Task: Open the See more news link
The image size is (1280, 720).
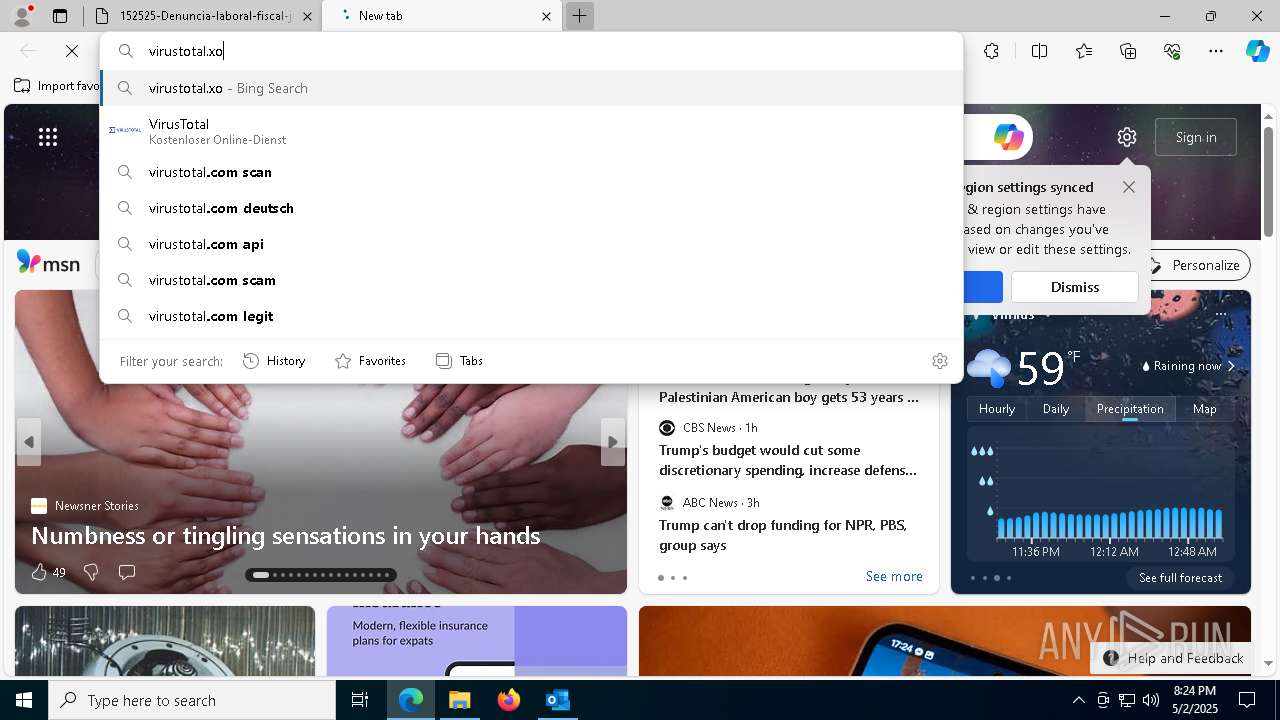Action: point(894,576)
